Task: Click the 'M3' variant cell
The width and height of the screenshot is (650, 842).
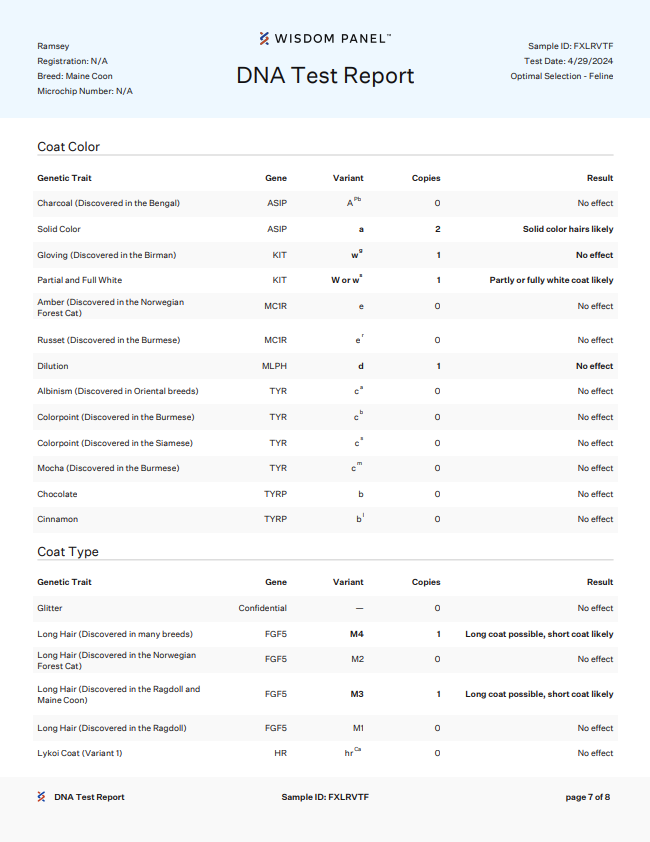Action: tap(357, 694)
